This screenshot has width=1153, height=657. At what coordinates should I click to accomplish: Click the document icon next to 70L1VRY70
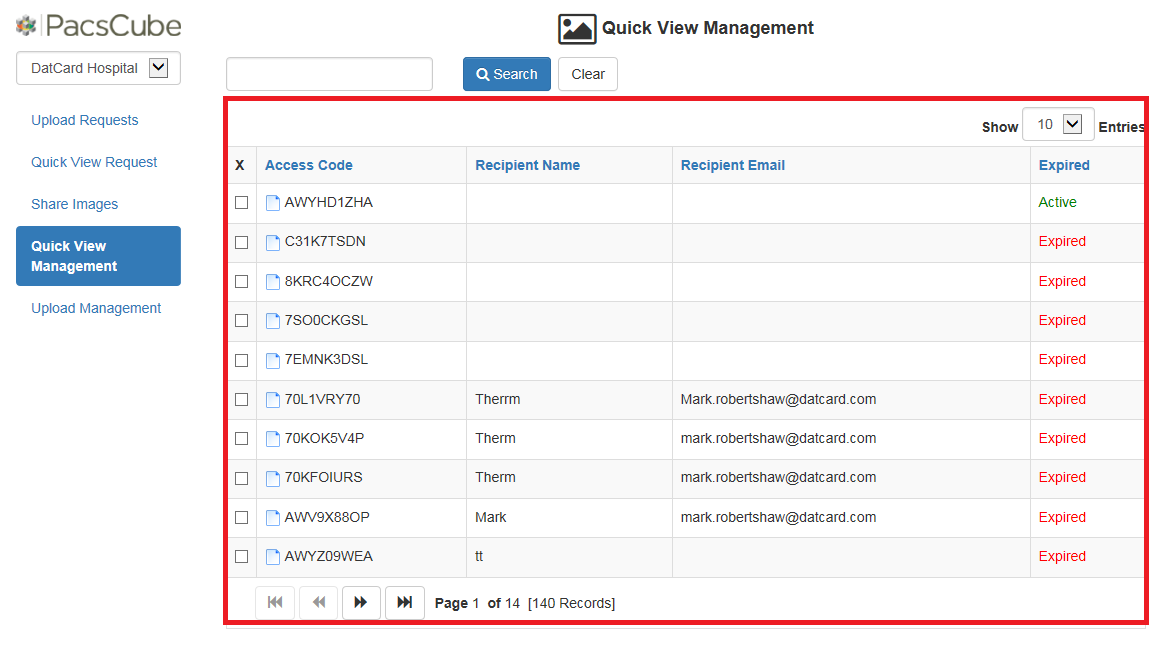(273, 399)
